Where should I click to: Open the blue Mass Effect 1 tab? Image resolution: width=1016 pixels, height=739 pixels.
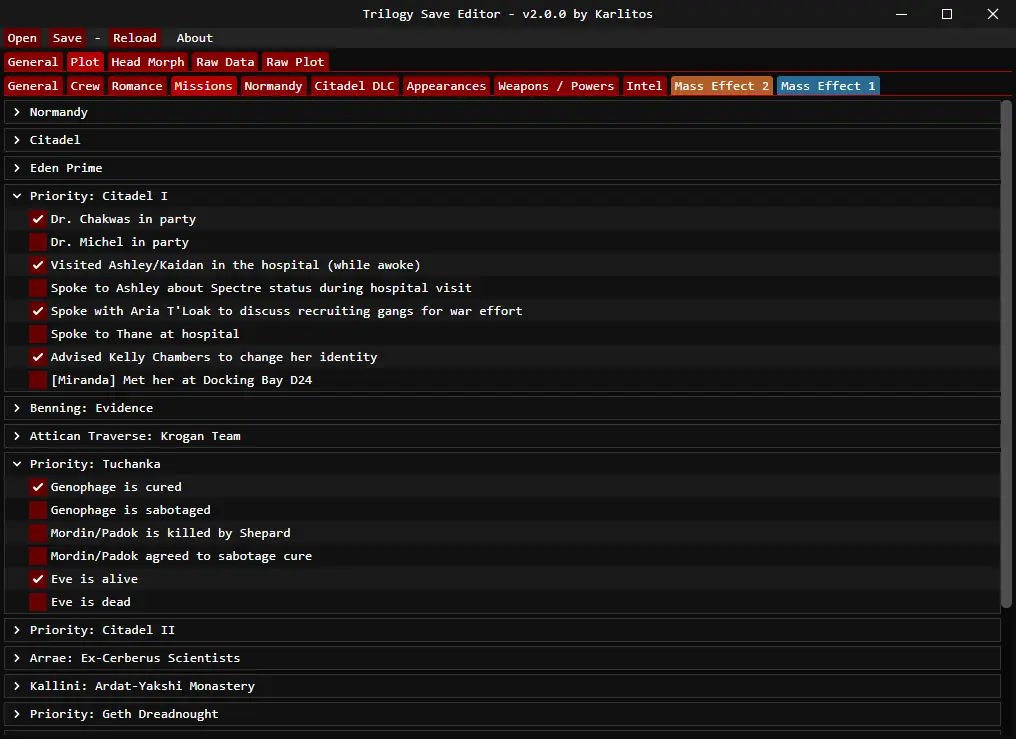(828, 85)
